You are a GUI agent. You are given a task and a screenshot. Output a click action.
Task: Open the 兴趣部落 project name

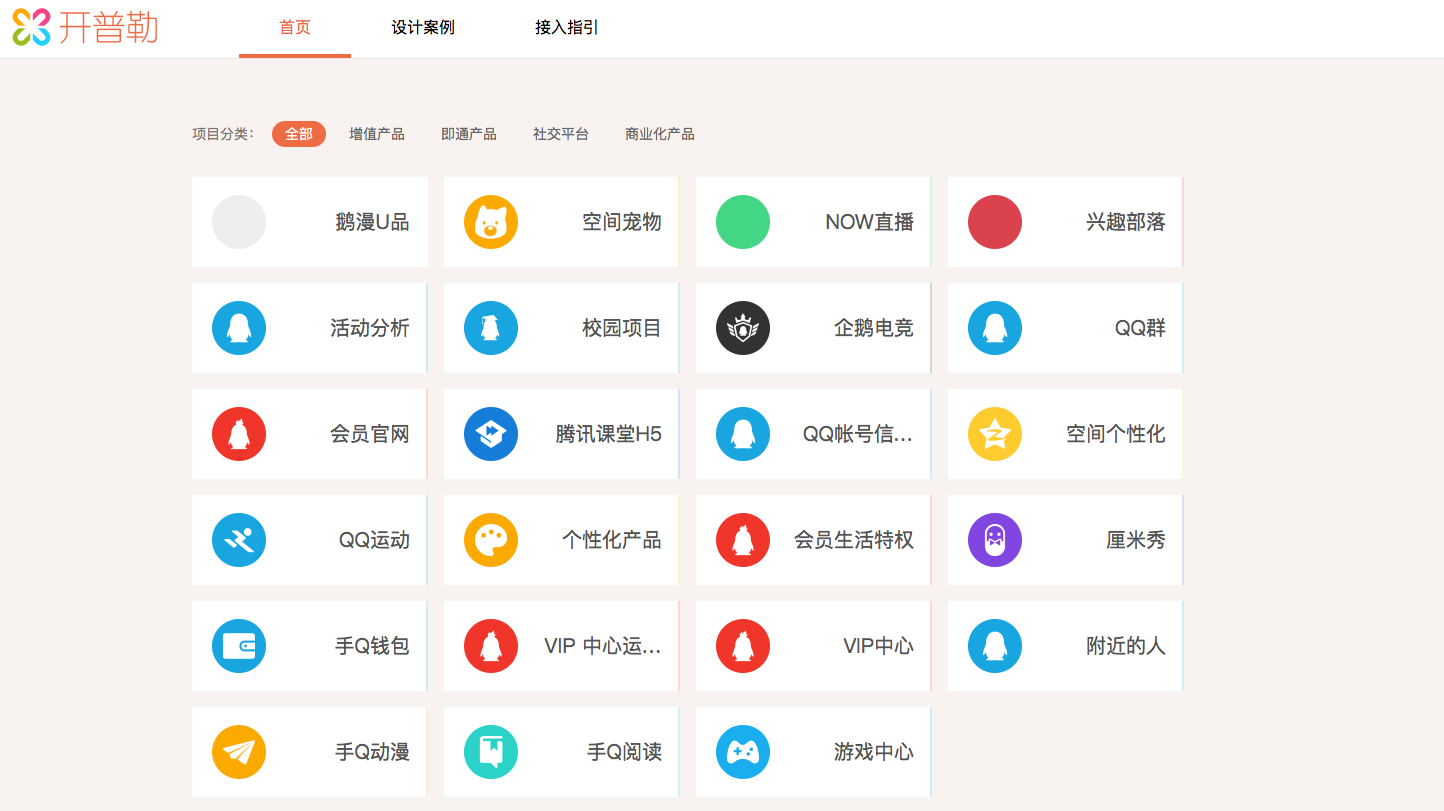[x=1126, y=222]
